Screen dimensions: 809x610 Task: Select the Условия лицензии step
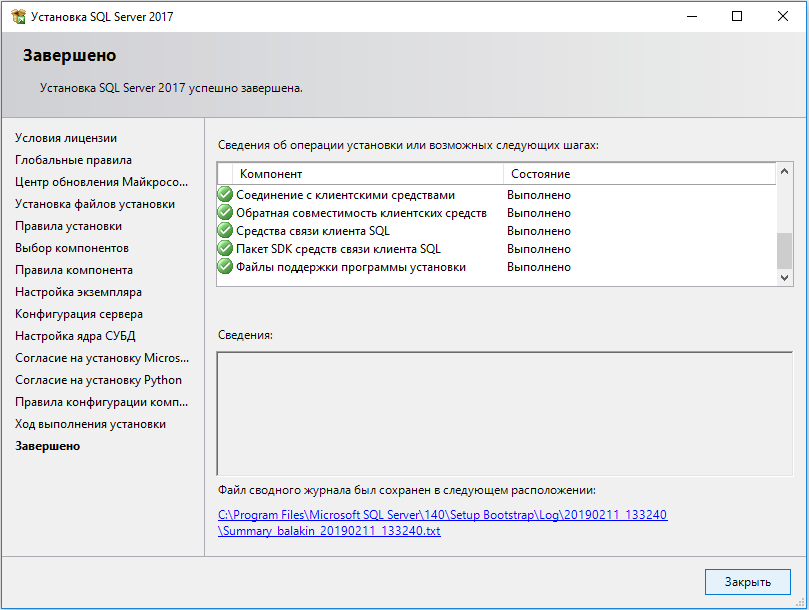(x=66, y=138)
